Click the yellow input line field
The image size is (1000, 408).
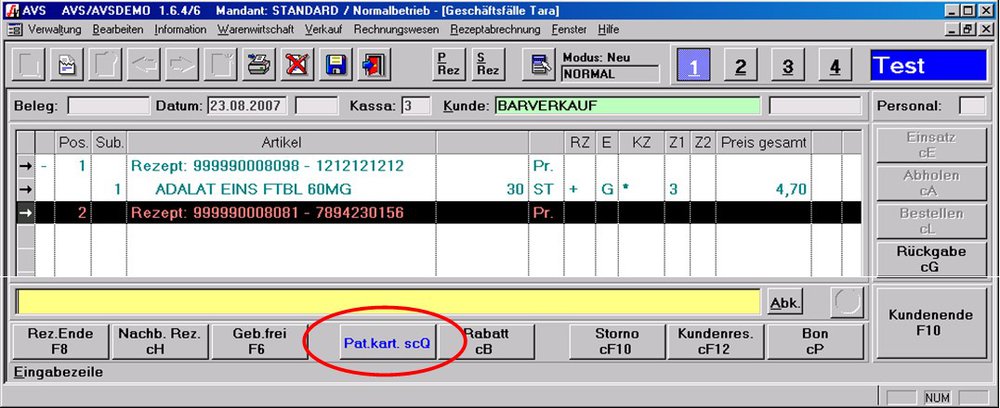click(x=388, y=302)
